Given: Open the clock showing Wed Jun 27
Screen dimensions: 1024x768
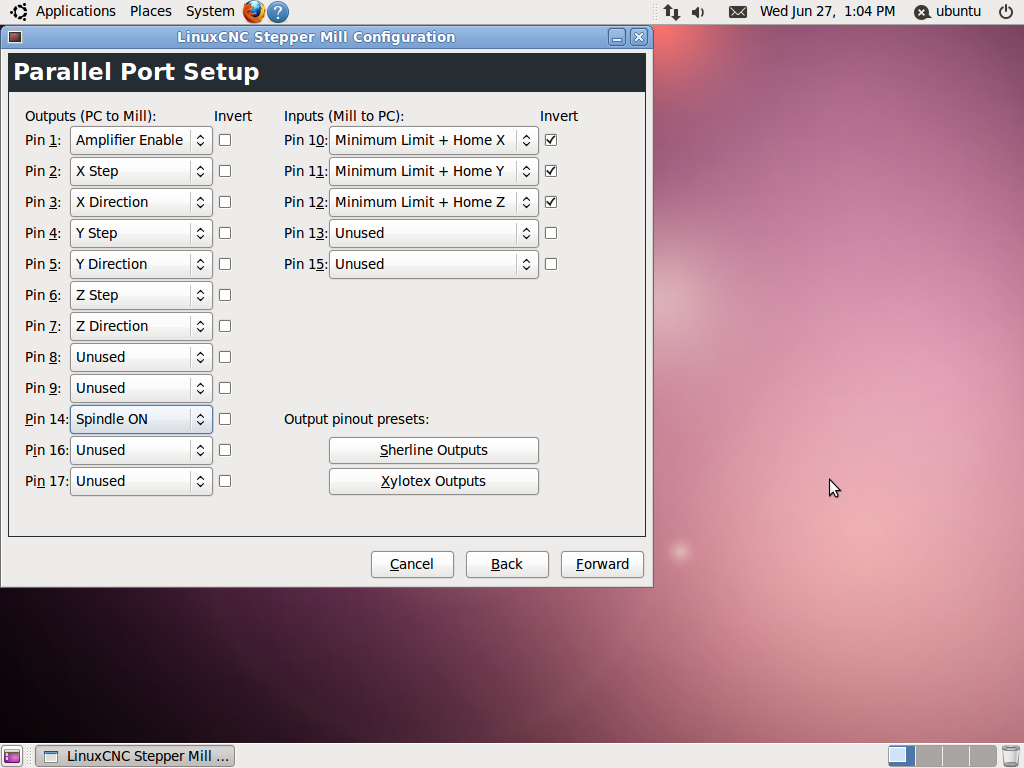Looking at the screenshot, I should click(827, 12).
